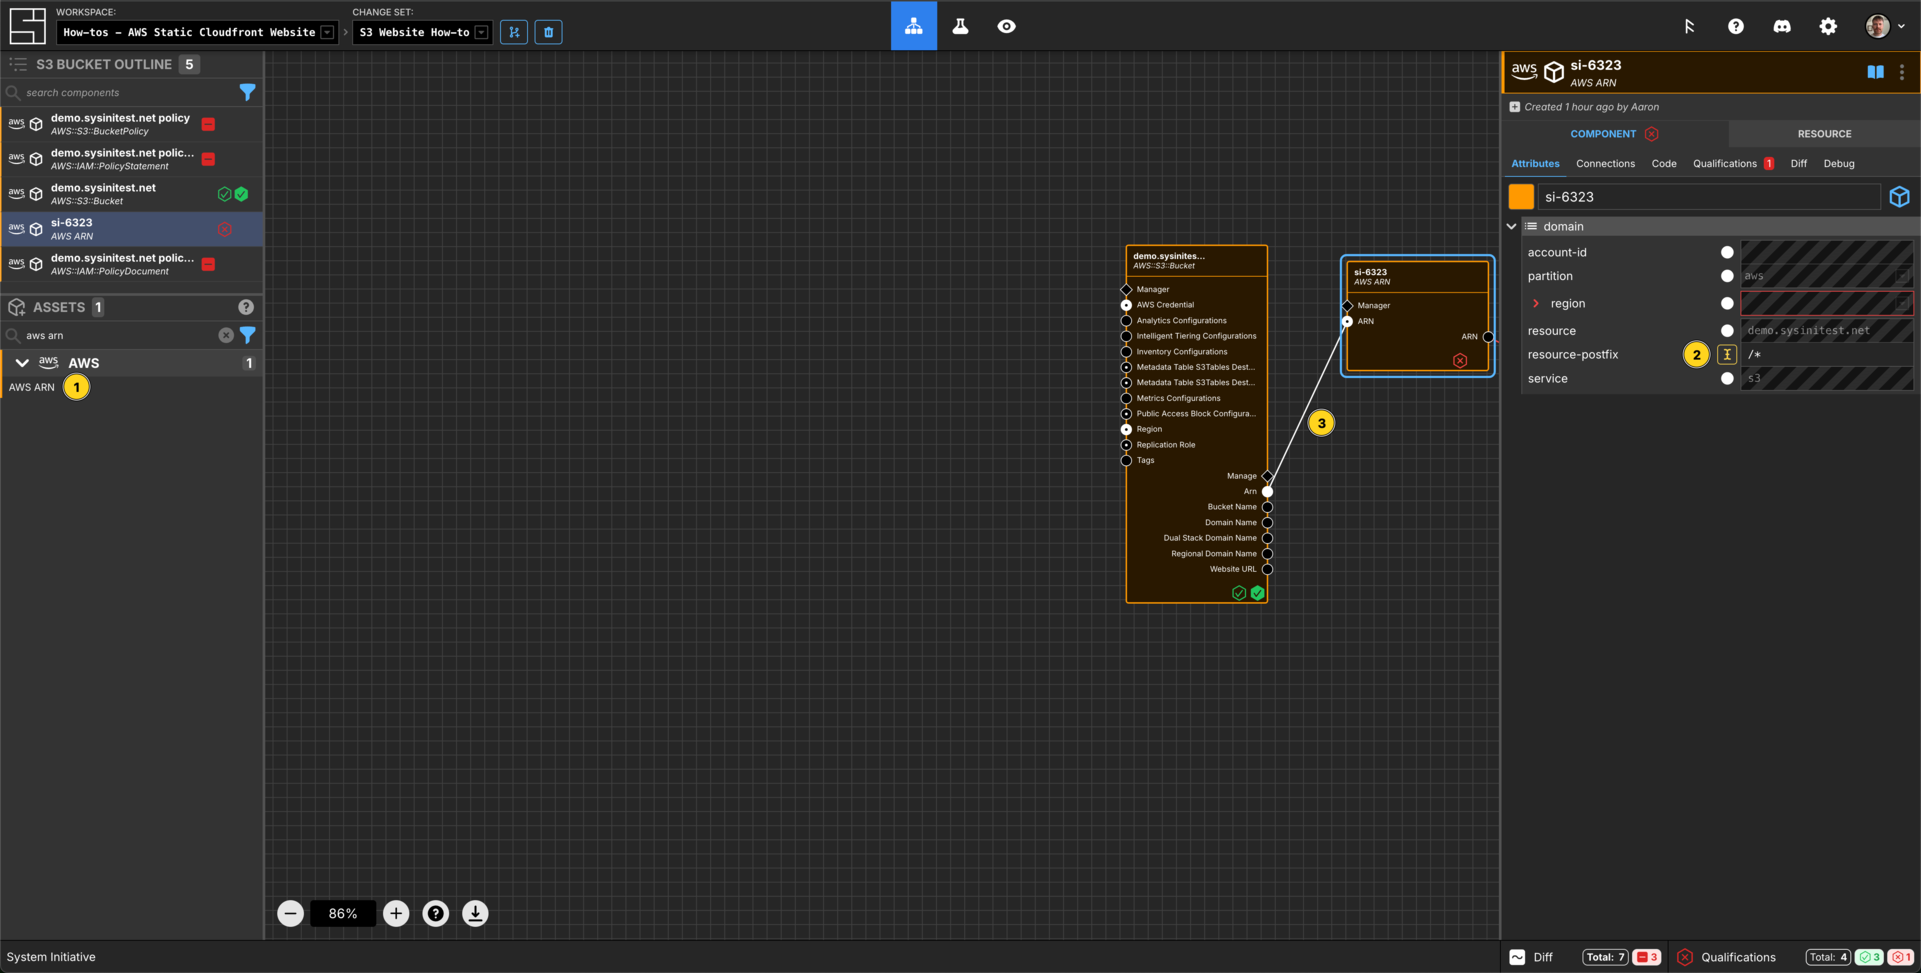Click the pointer icon in top bar
This screenshot has width=1921, height=973.
pos(1689,27)
